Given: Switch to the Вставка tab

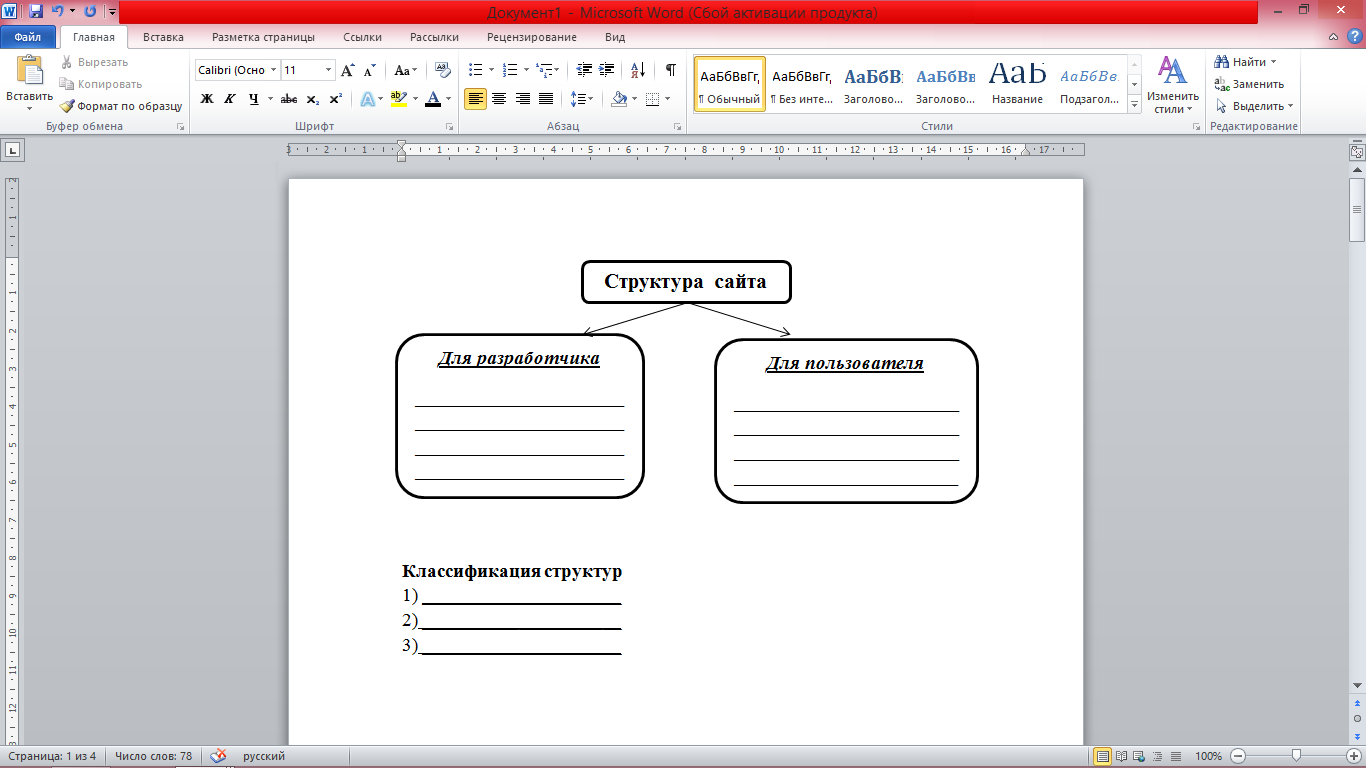Looking at the screenshot, I should pyautogui.click(x=163, y=37).
